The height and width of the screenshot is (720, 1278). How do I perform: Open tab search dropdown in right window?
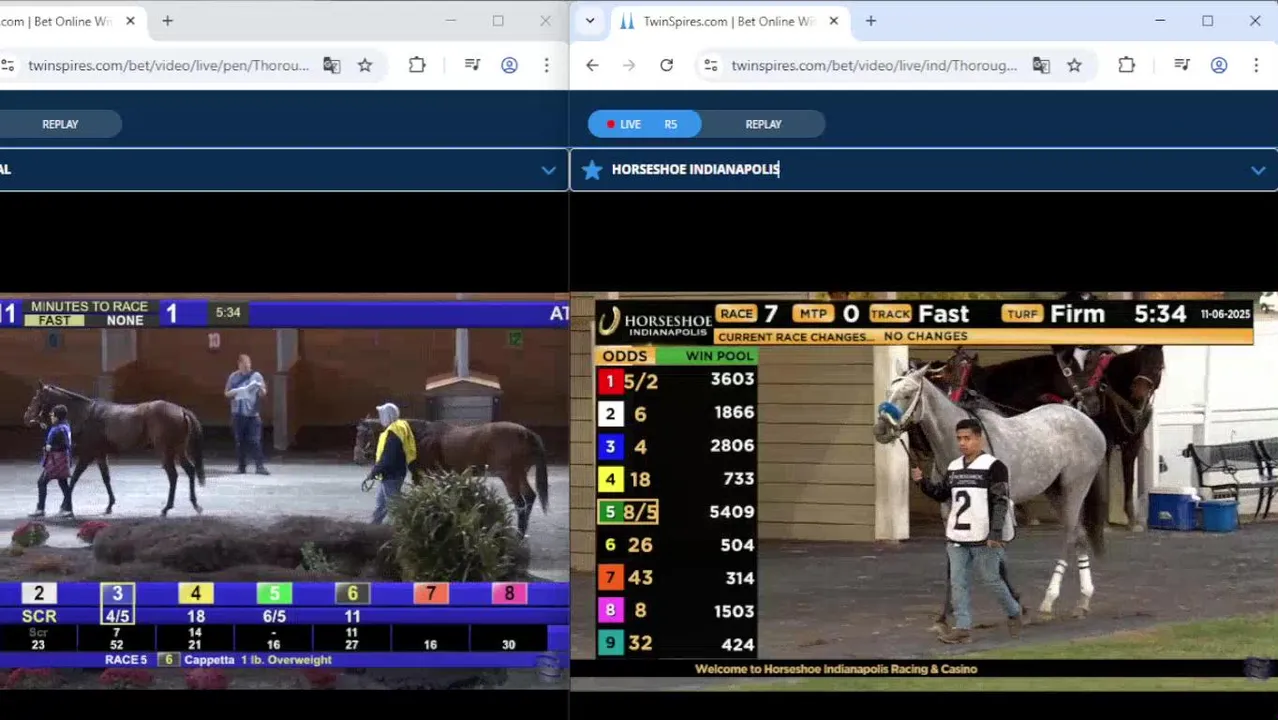(x=590, y=21)
